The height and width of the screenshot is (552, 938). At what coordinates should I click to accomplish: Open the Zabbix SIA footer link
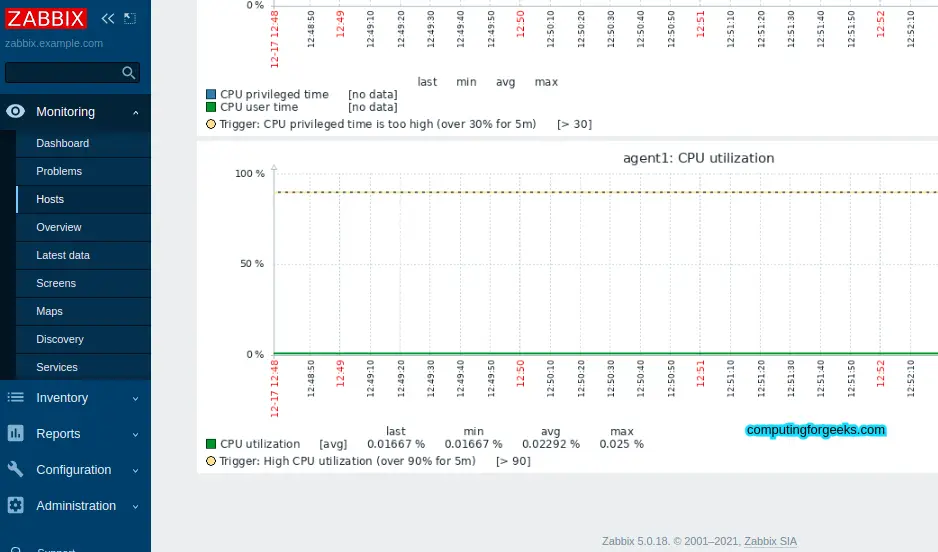point(770,541)
